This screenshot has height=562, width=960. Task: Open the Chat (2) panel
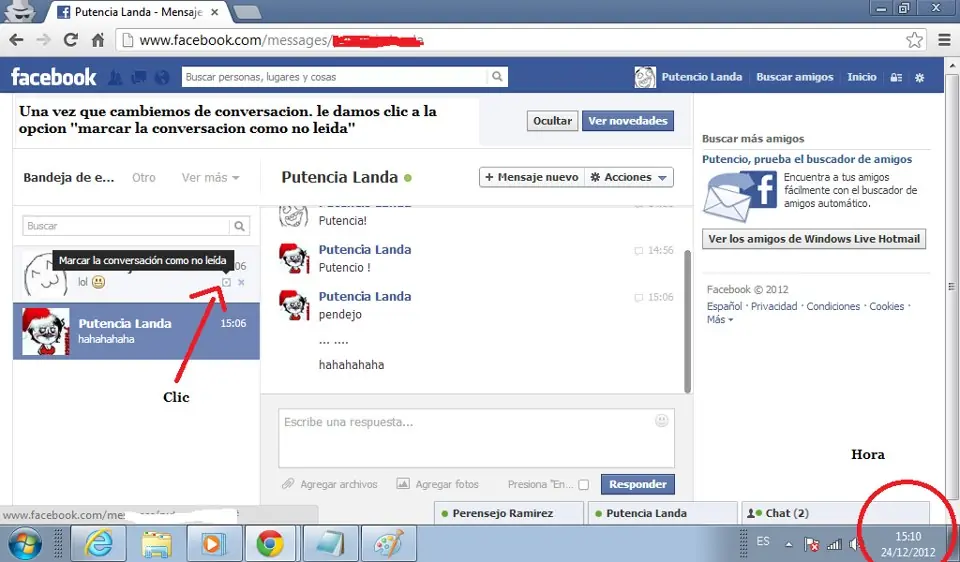835,513
